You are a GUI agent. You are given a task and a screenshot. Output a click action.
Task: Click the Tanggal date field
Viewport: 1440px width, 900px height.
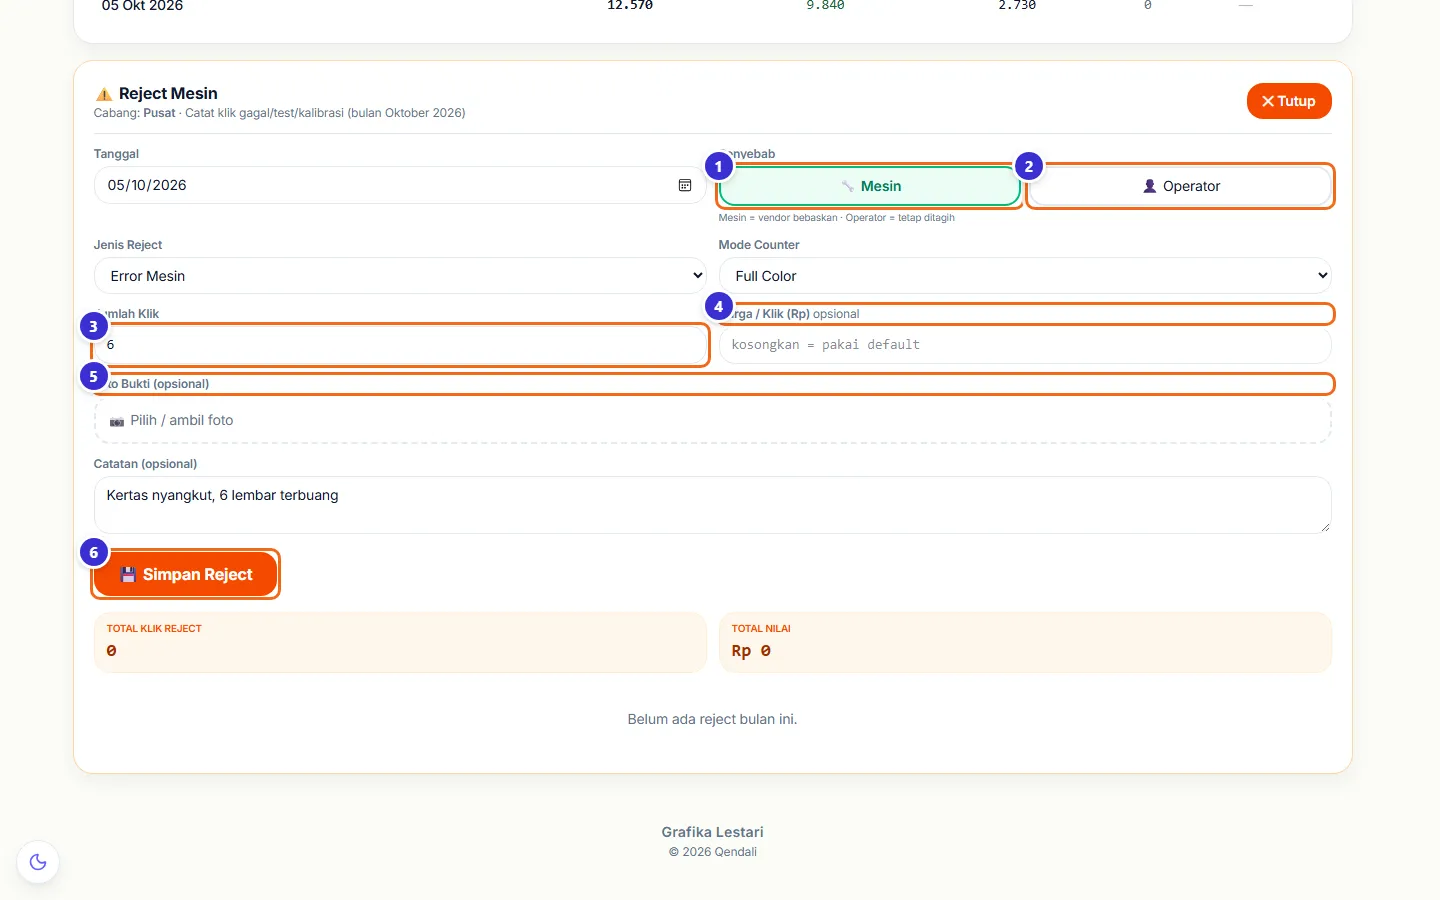[x=400, y=185]
